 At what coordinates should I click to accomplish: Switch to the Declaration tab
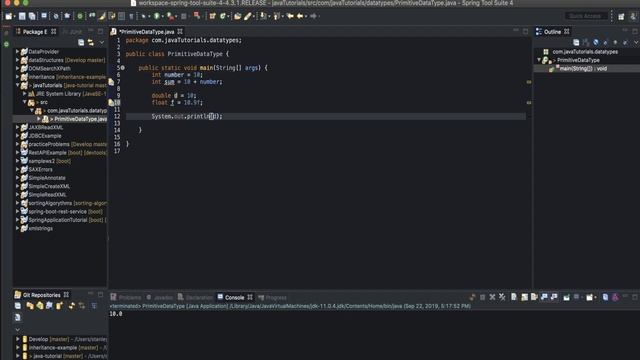tap(196, 298)
